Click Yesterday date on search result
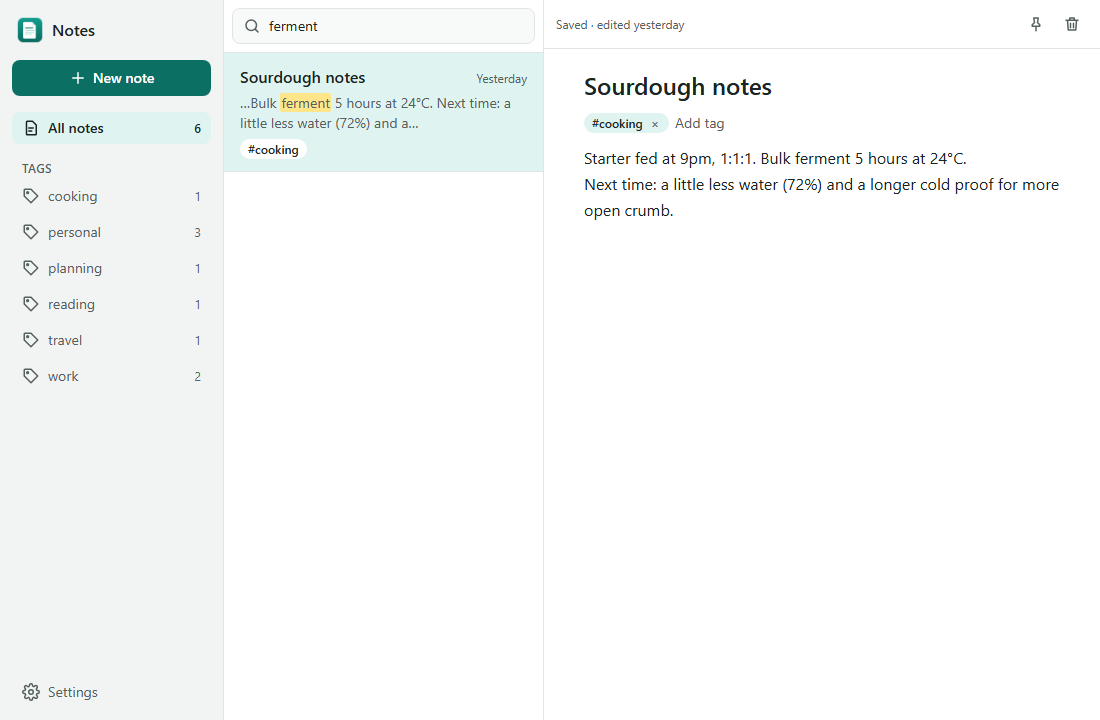1100x720 pixels. coord(502,79)
